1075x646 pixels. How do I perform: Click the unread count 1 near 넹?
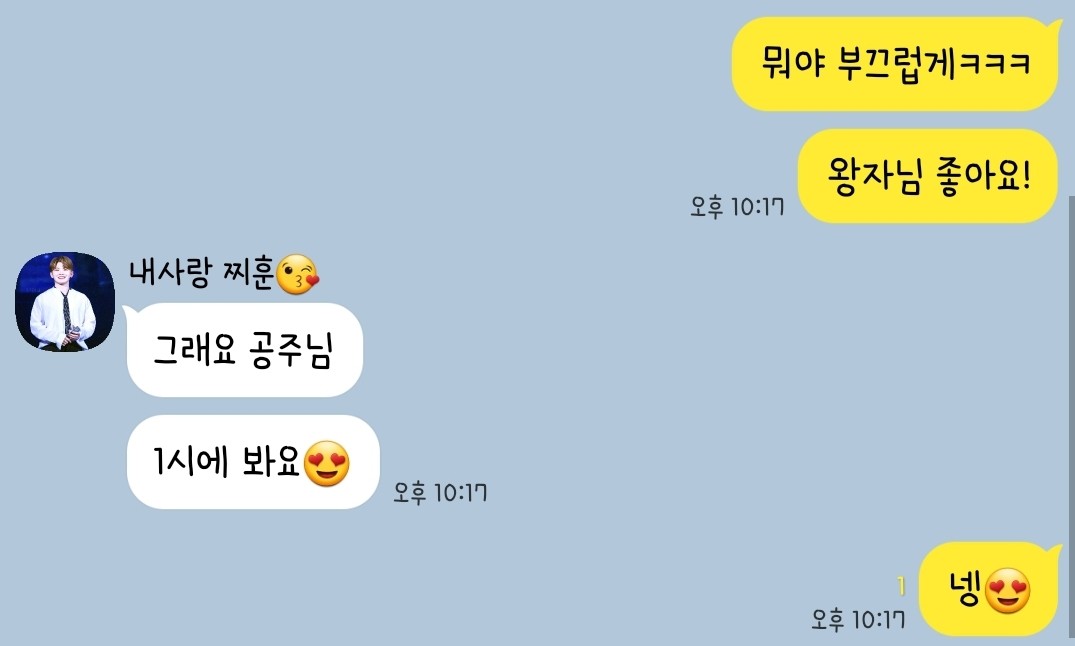point(901,586)
